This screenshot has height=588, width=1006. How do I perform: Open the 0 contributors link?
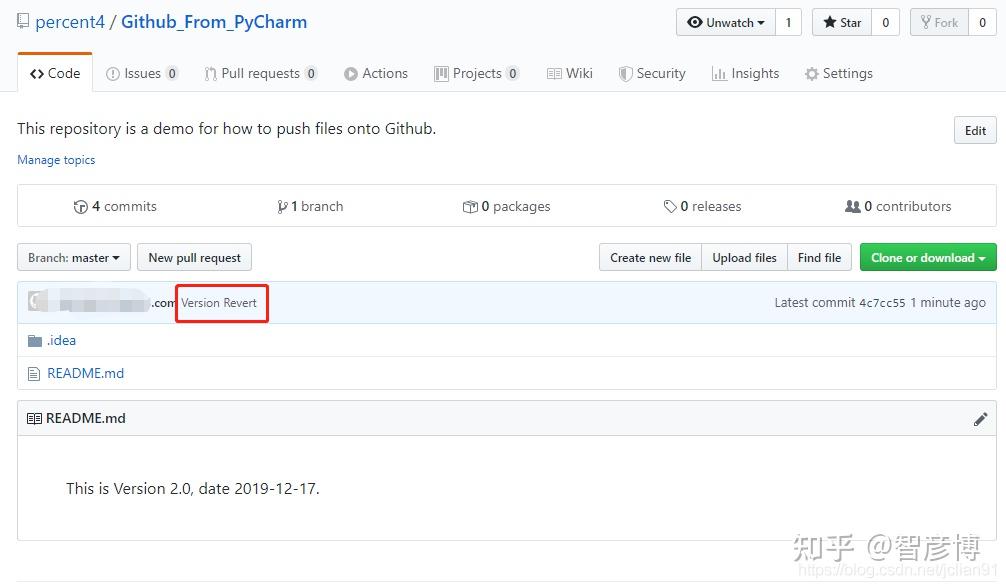898,206
